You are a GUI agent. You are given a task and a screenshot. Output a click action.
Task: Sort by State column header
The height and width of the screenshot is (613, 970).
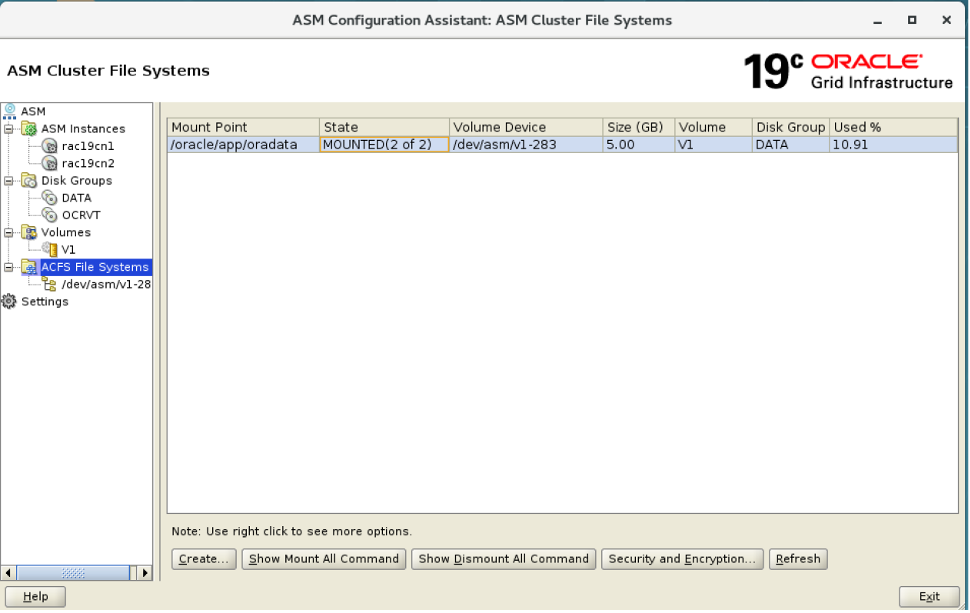tap(384, 127)
